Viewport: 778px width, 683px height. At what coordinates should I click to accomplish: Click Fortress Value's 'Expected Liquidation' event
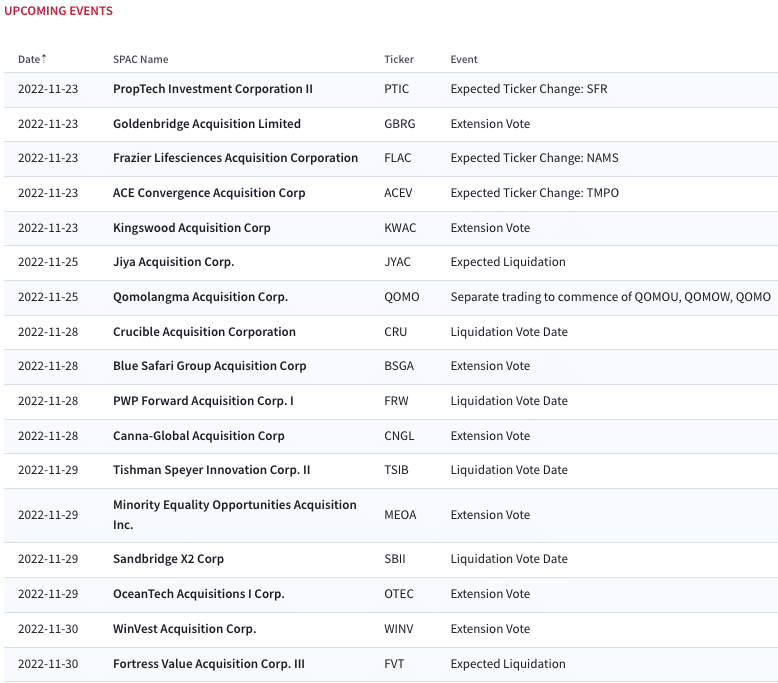pyautogui.click(x=508, y=664)
